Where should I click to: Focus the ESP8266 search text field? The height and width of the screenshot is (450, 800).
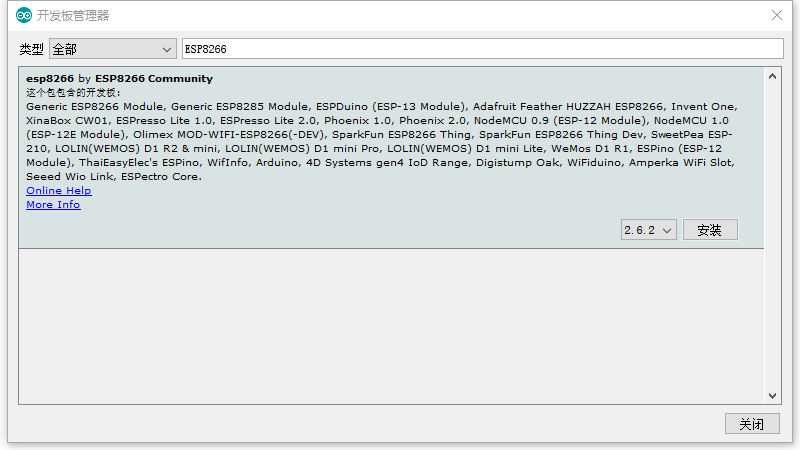[x=483, y=49]
